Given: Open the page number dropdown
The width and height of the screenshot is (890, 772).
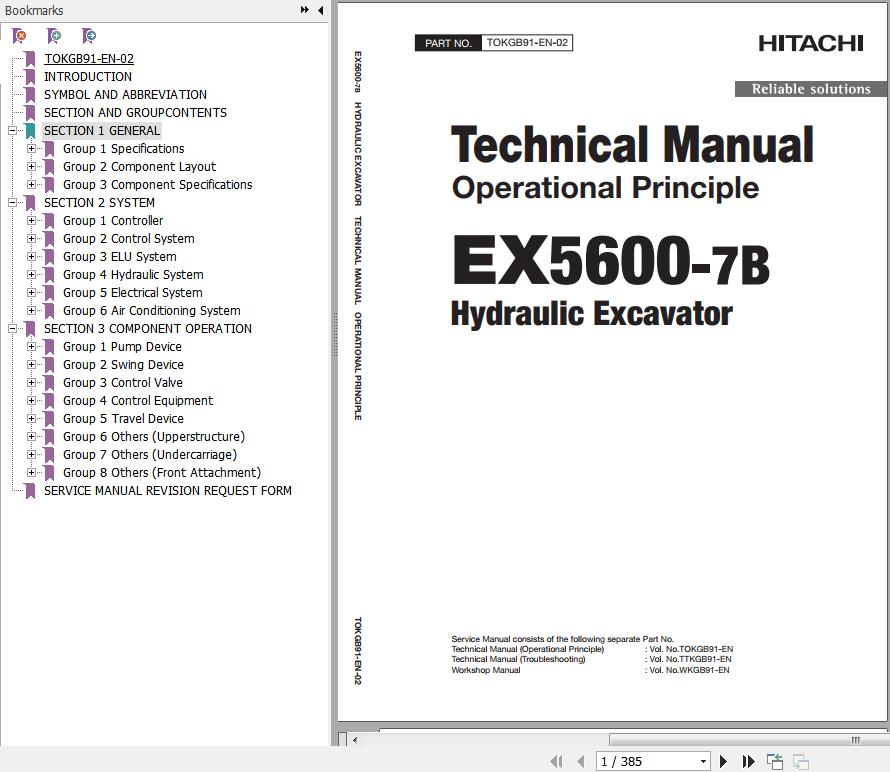Looking at the screenshot, I should click(703, 762).
